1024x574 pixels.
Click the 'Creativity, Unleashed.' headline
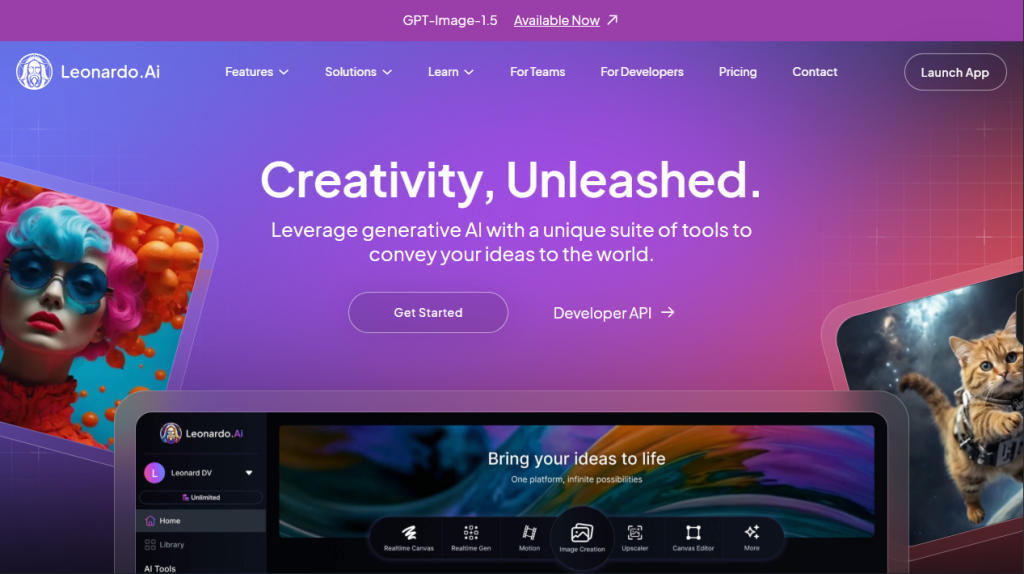511,180
